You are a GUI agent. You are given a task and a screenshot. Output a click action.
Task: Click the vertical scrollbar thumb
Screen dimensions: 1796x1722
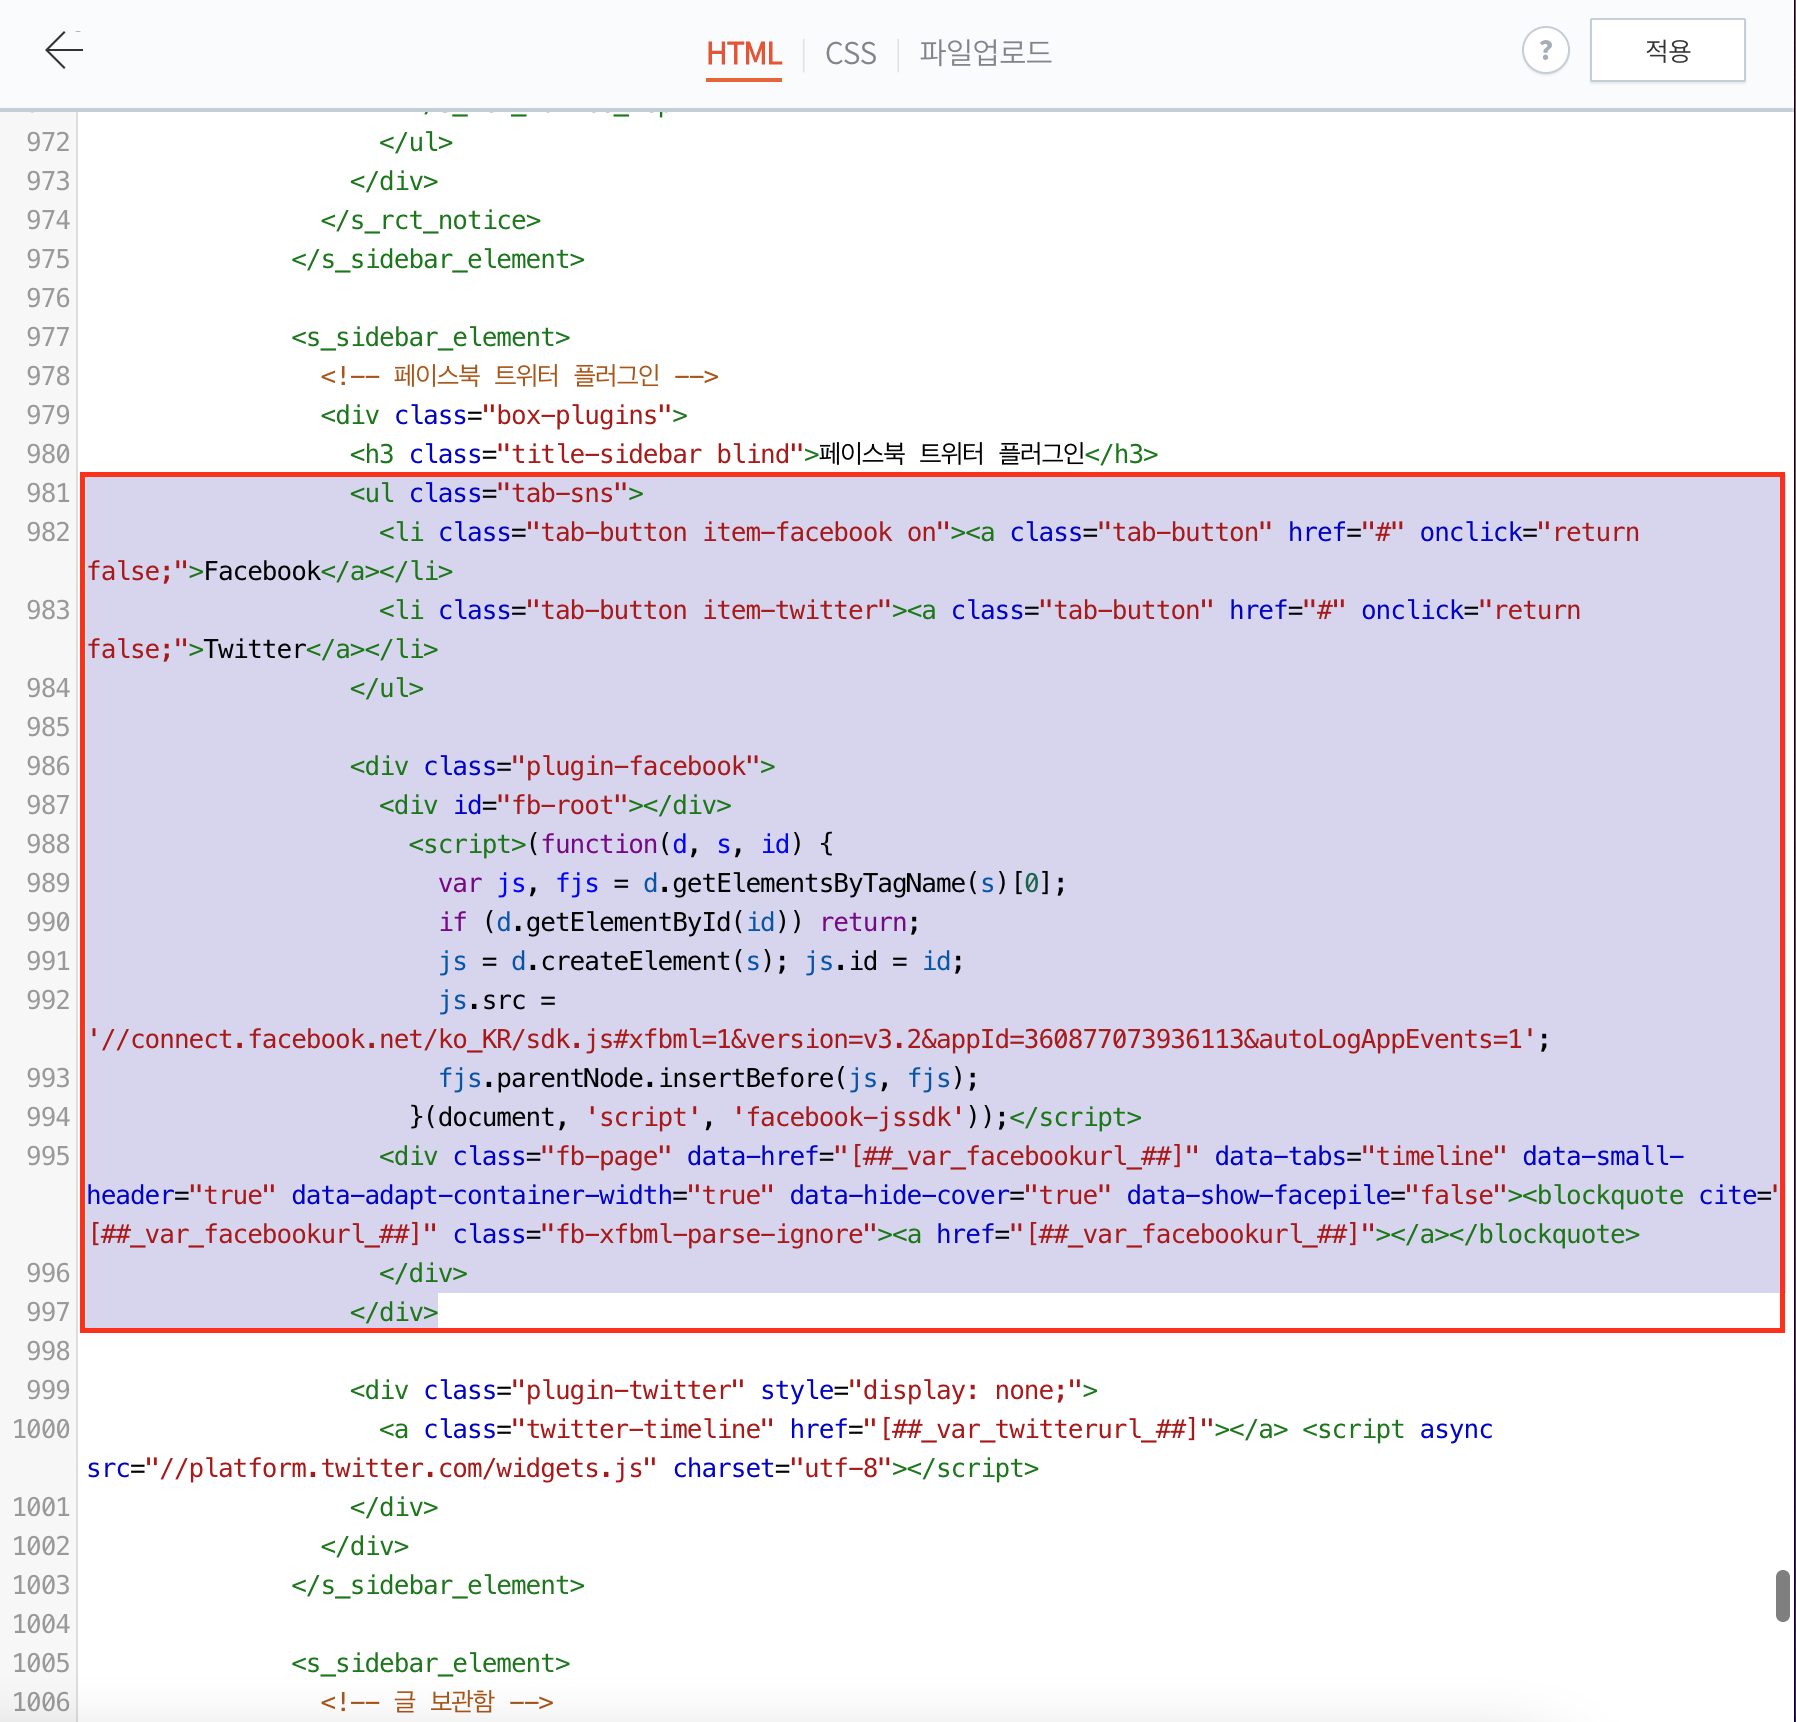pyautogui.click(x=1783, y=1596)
